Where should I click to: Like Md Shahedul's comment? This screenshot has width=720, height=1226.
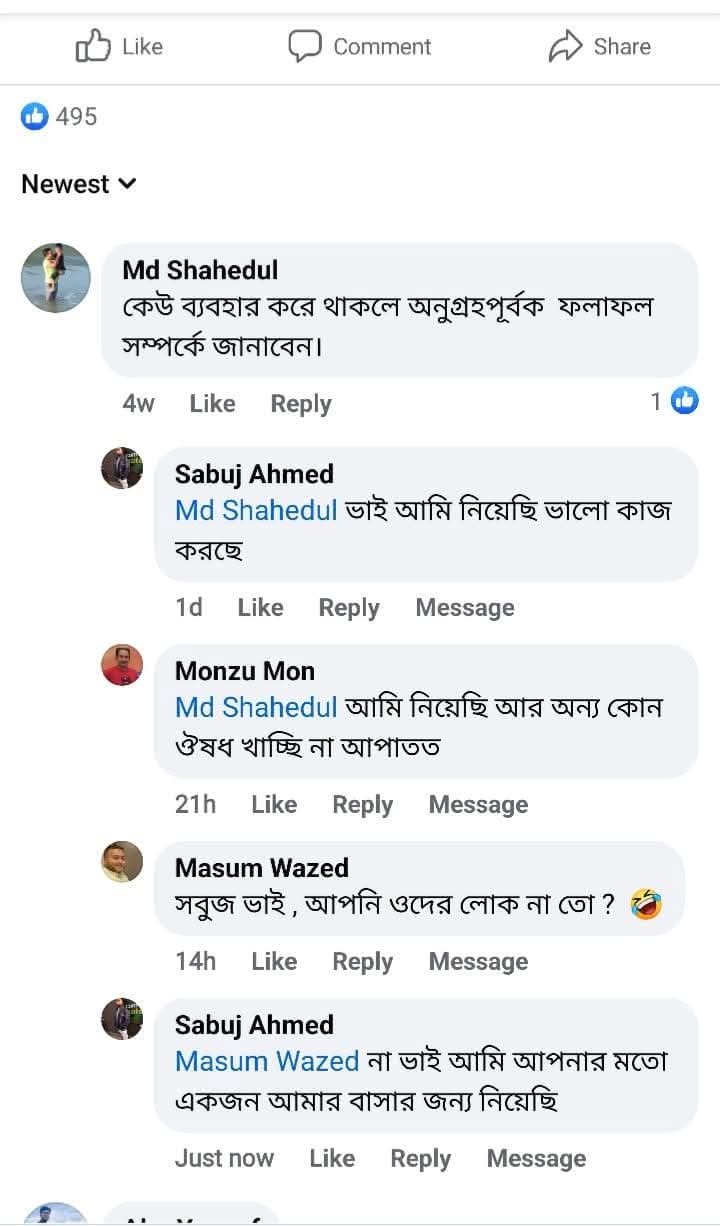click(x=212, y=404)
